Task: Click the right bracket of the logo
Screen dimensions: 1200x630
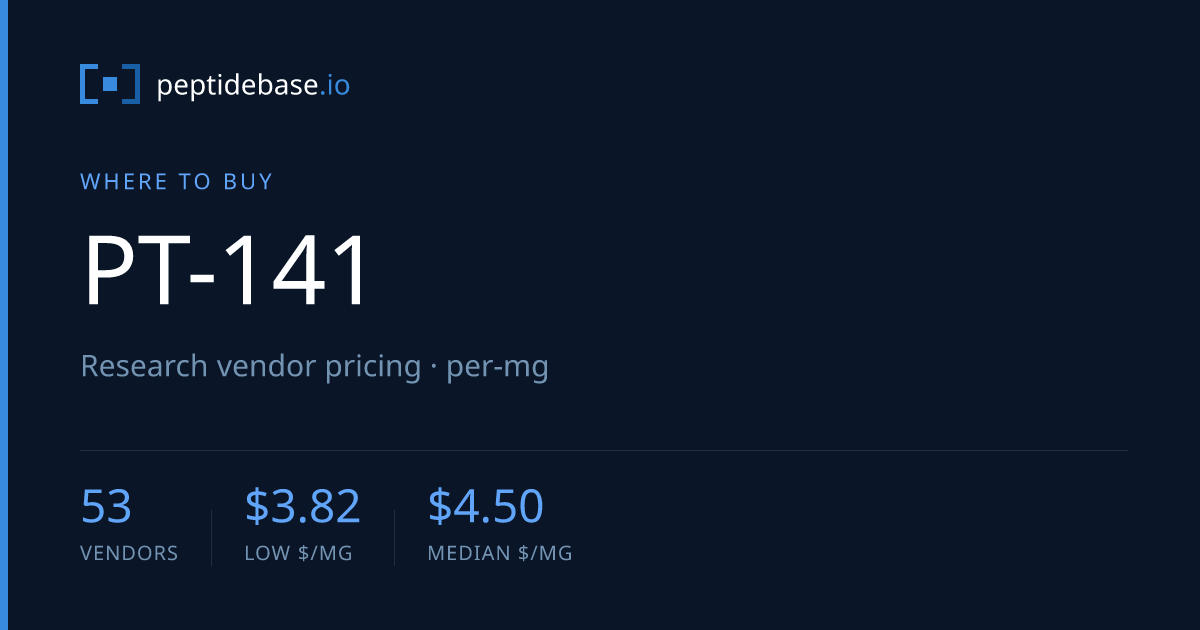Action: point(132,84)
